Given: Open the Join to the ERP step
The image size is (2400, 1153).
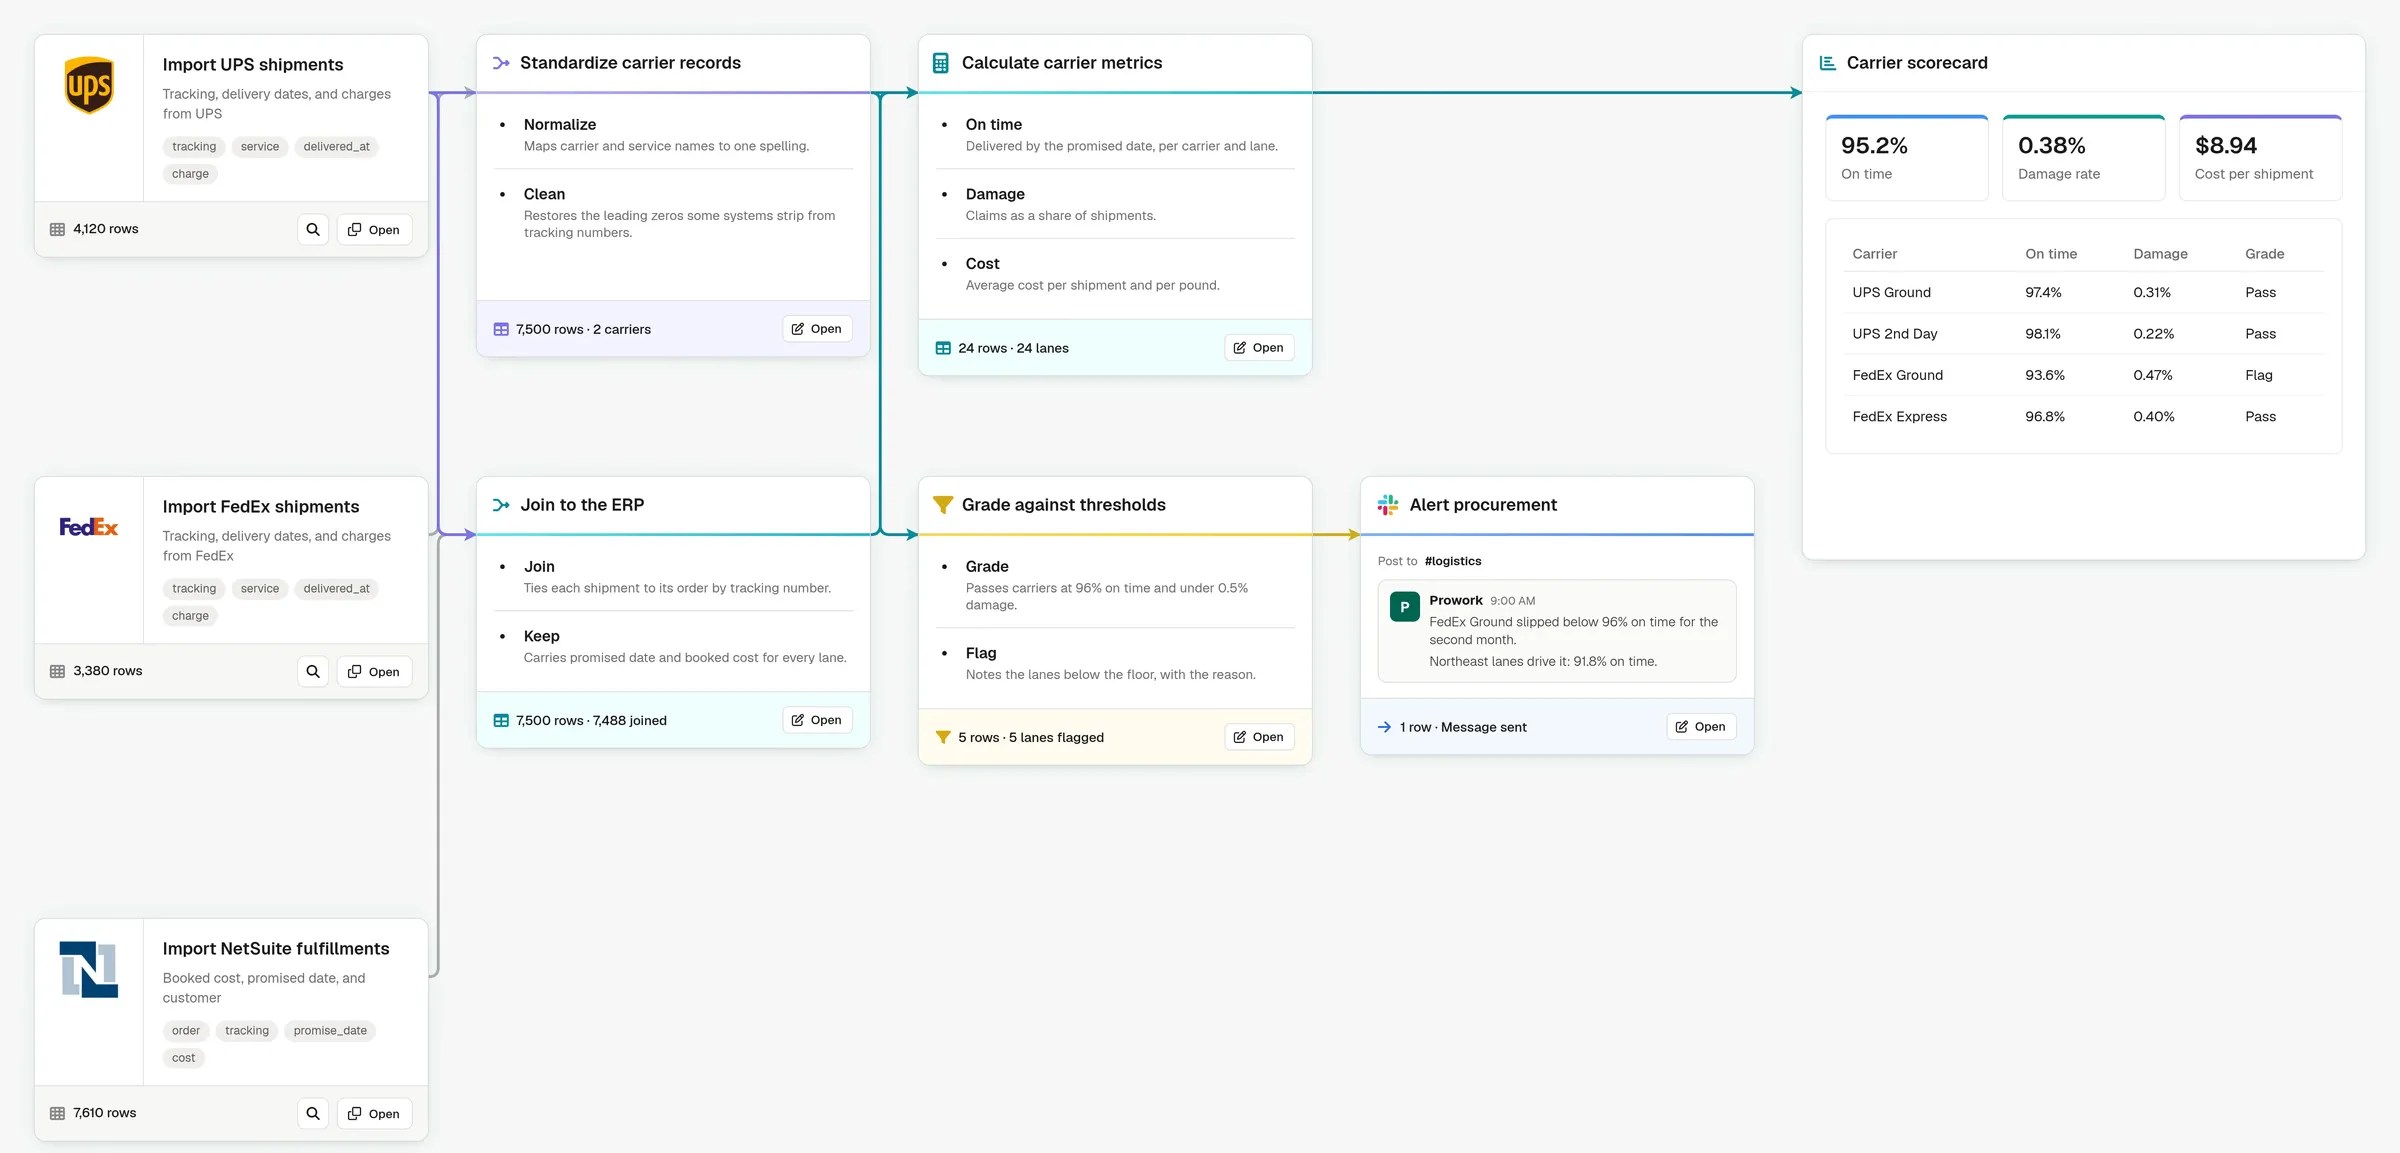Looking at the screenshot, I should click(x=817, y=720).
